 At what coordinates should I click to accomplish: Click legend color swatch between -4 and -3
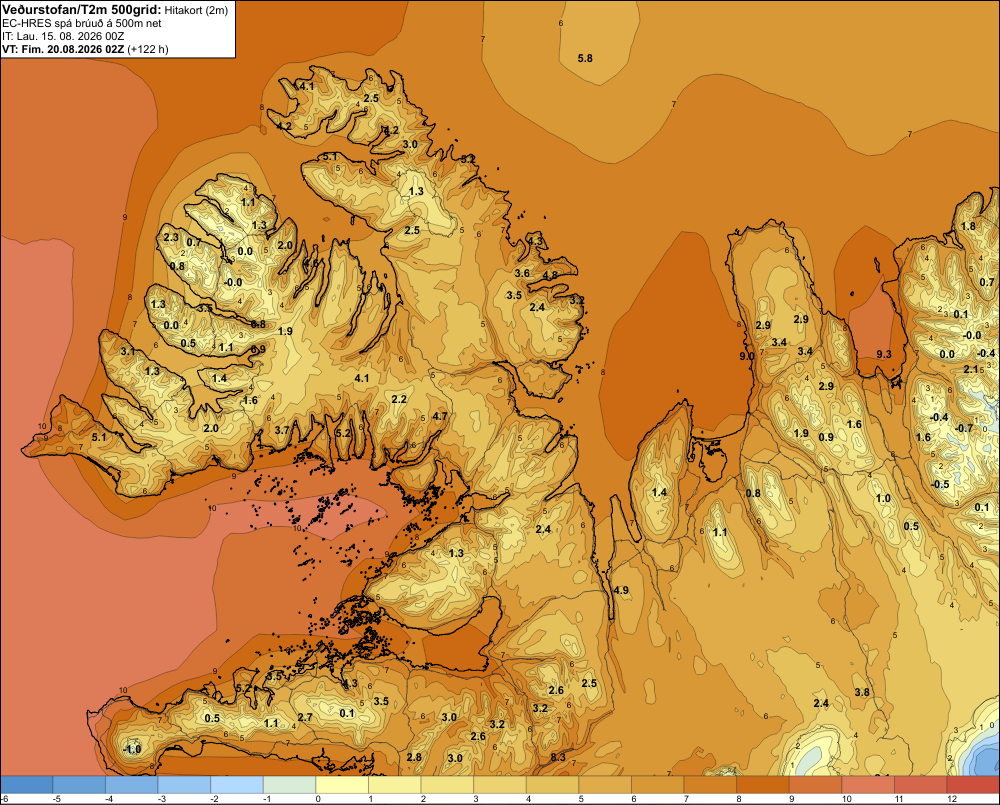pos(131,784)
